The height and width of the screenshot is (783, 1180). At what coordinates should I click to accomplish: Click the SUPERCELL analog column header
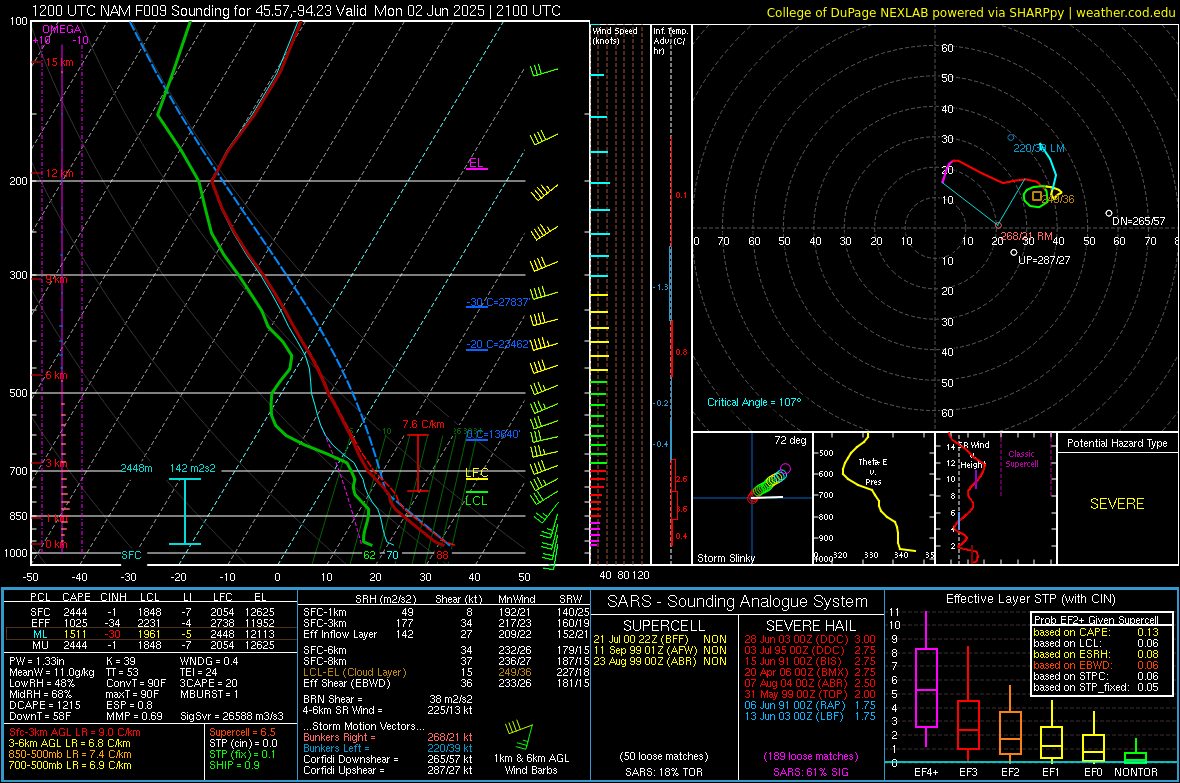click(664, 626)
